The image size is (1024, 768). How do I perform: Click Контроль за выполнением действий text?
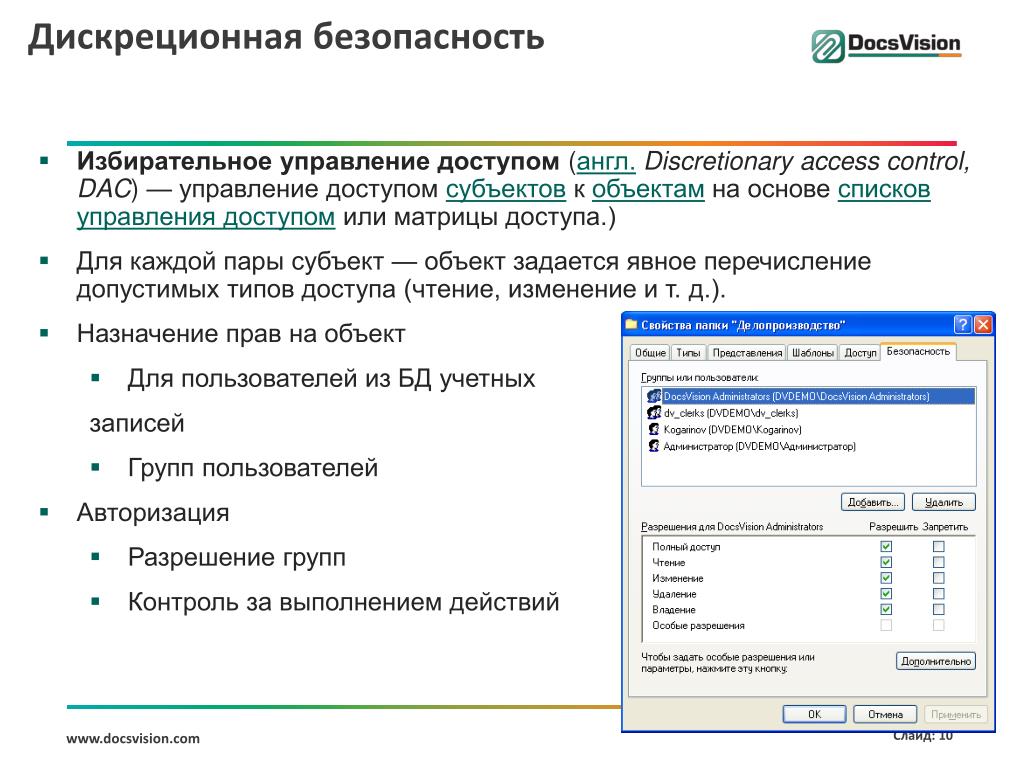click(x=344, y=602)
